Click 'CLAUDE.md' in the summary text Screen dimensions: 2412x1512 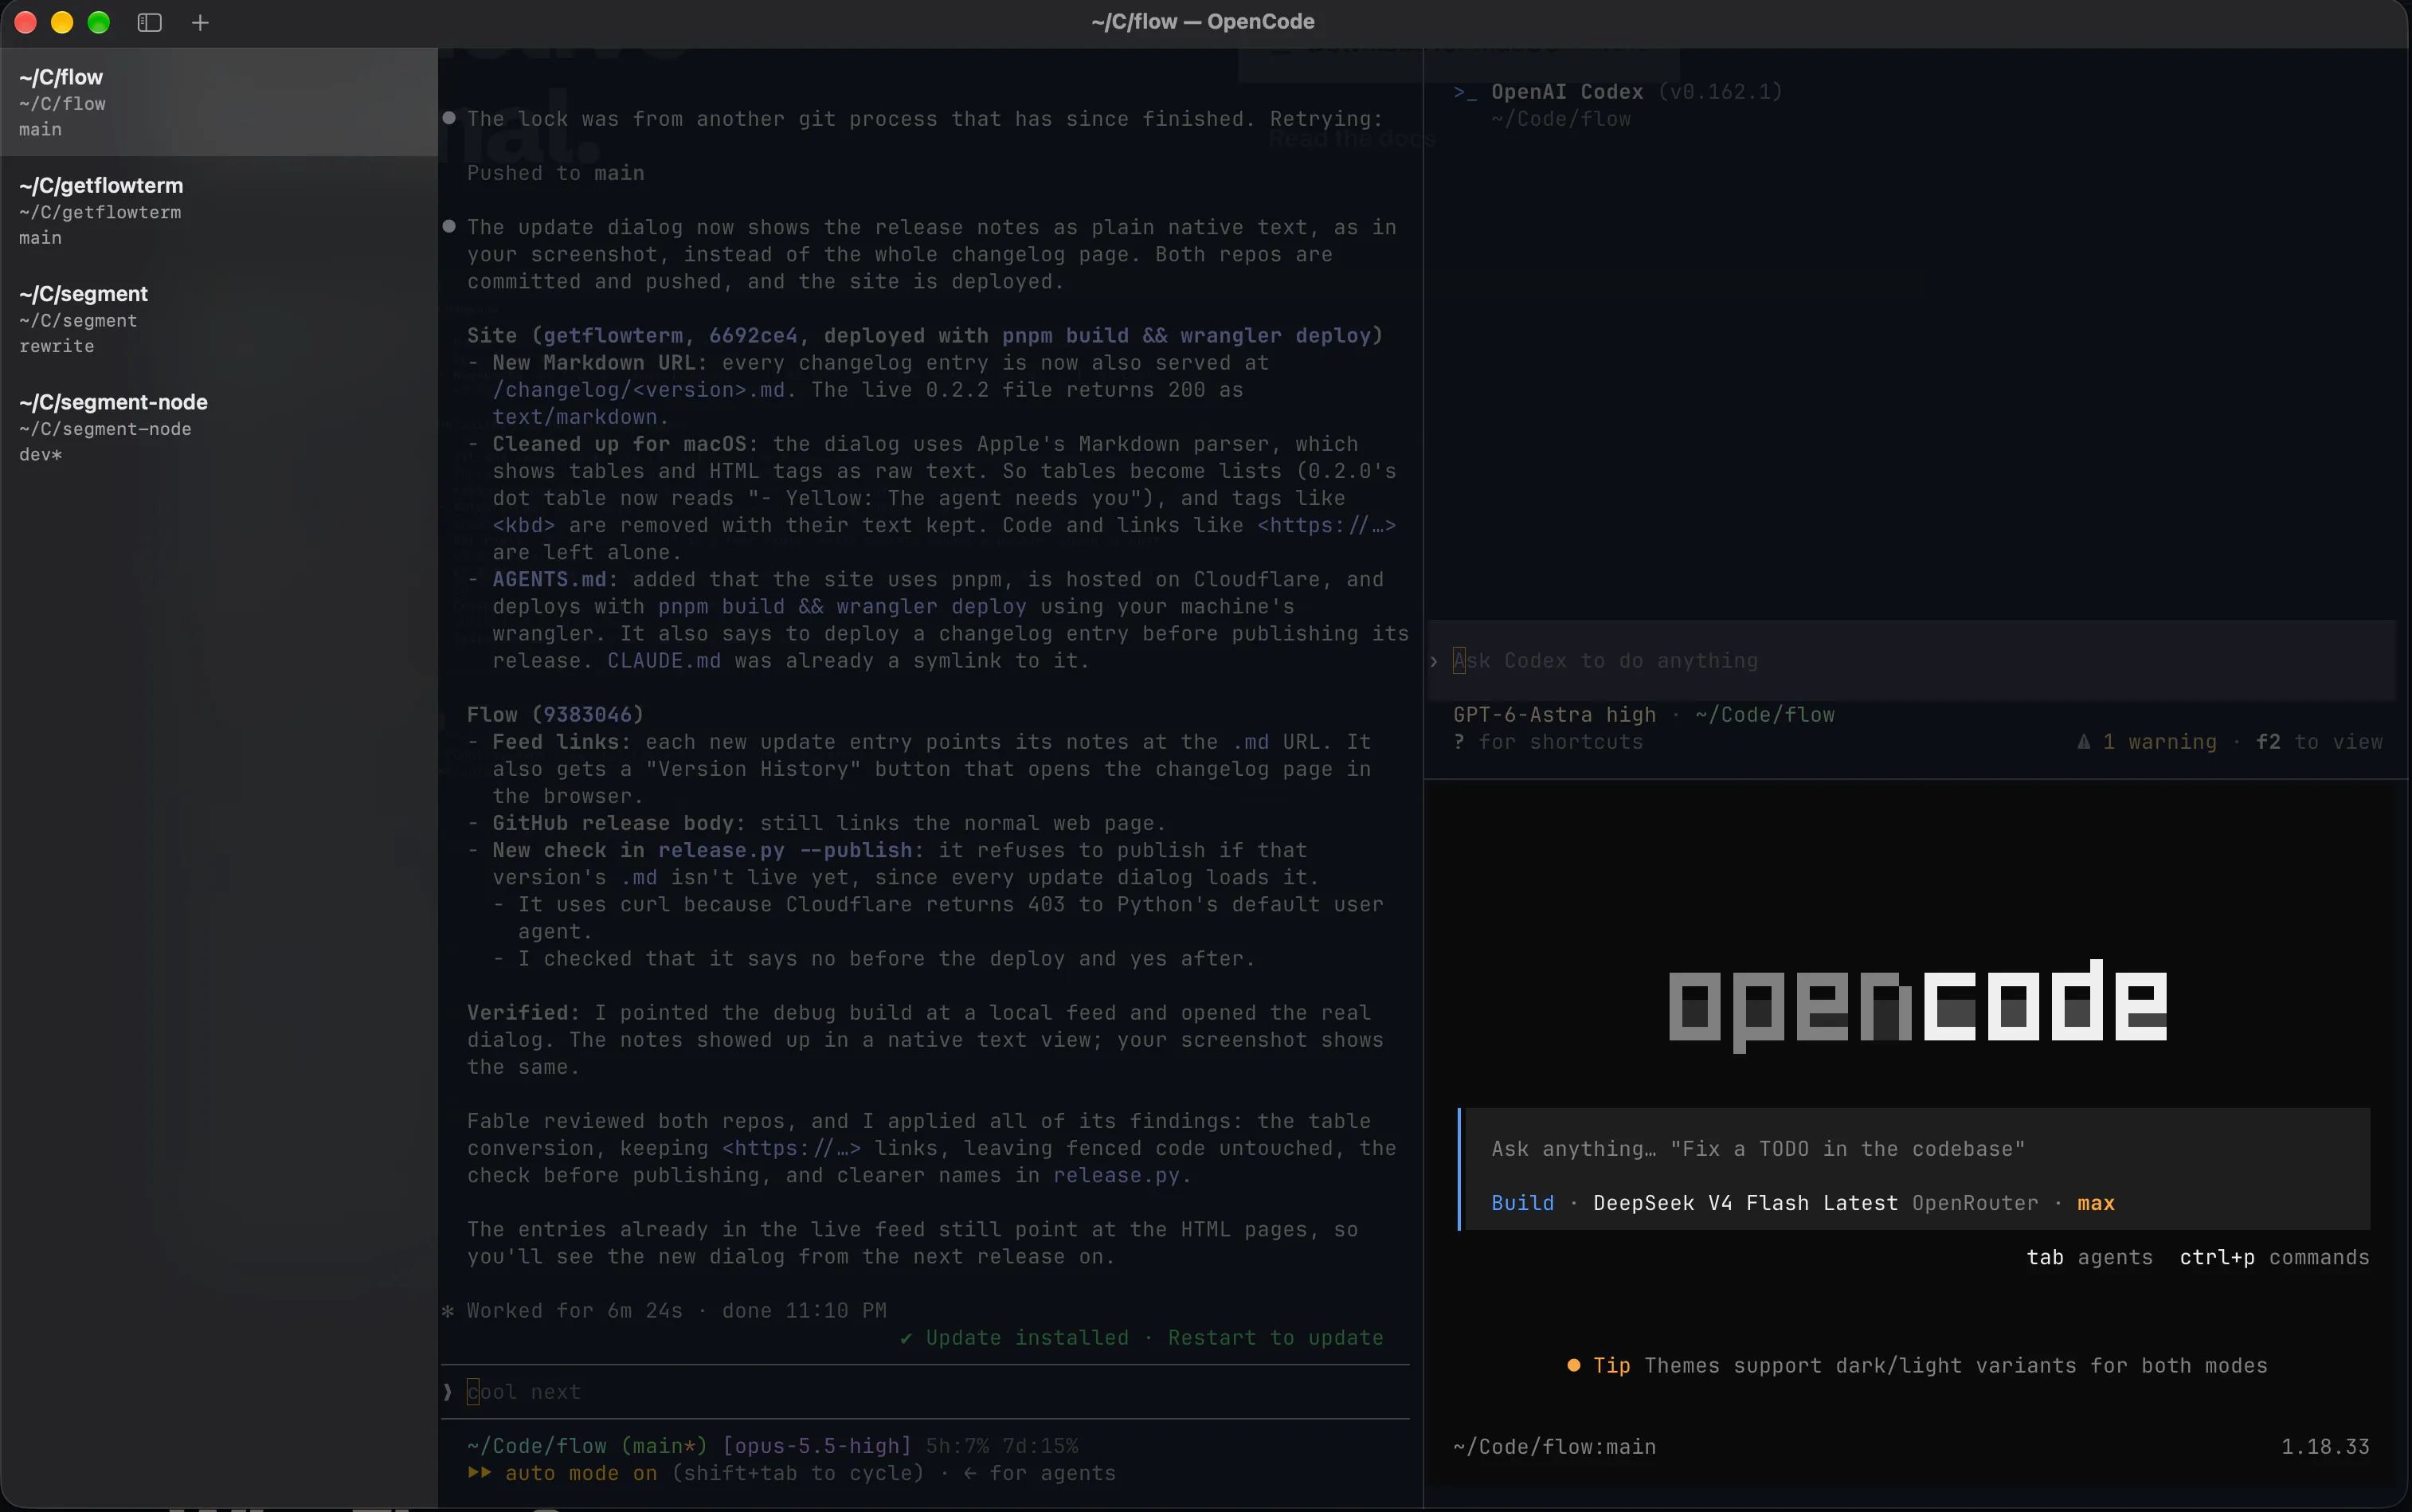(664, 661)
